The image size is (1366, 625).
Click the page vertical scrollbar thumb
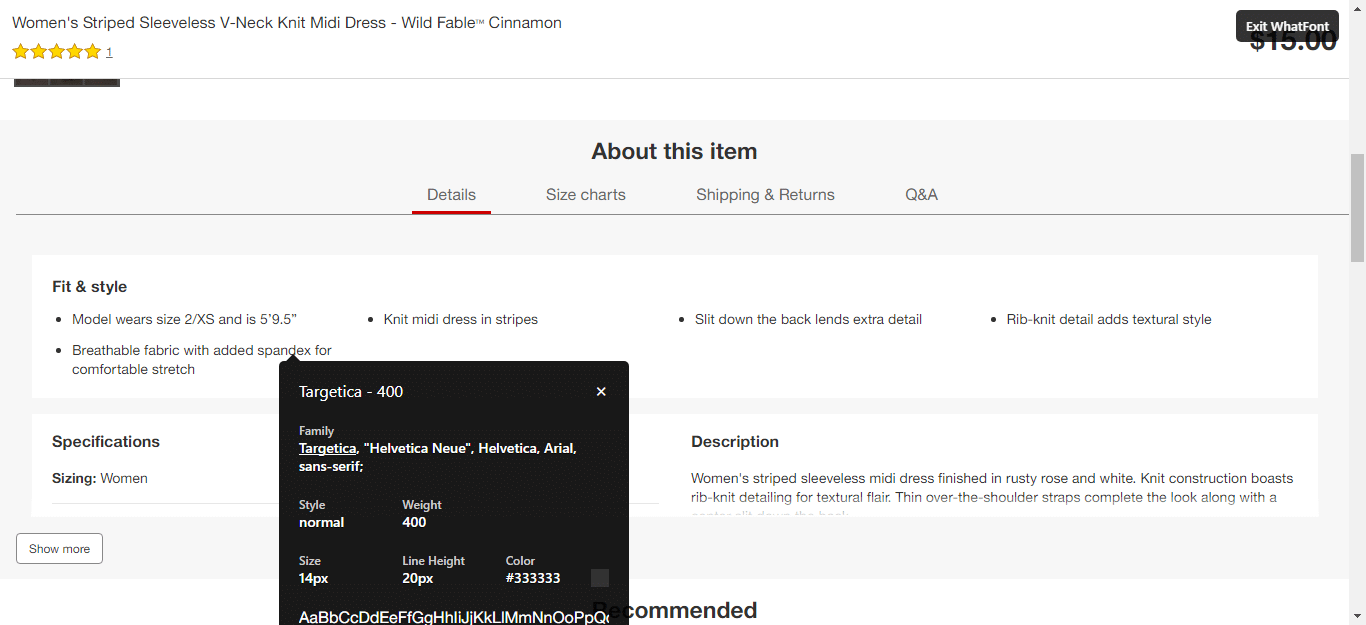point(1357,207)
